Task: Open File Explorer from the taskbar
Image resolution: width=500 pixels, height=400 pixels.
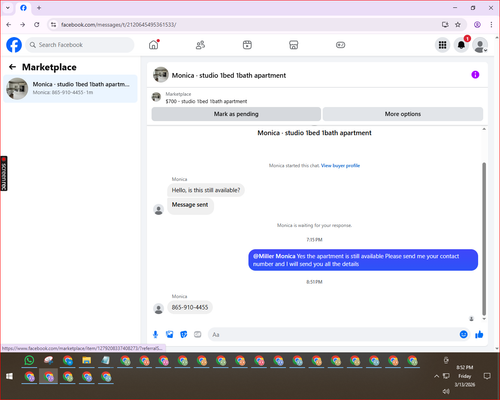Action: 87,360
